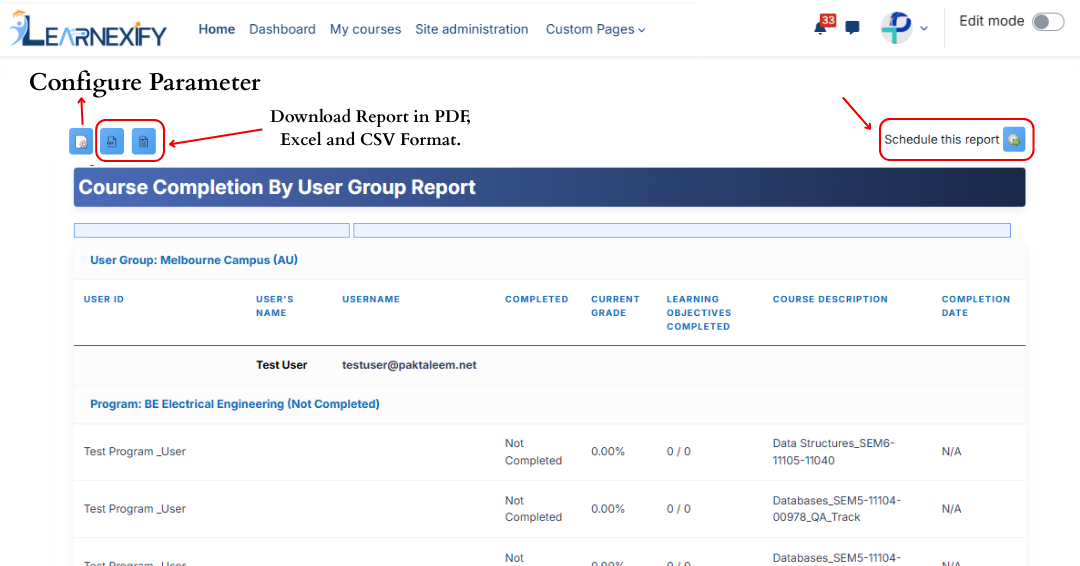
Task: Open the Custom Pages dropdown
Action: click(x=595, y=30)
